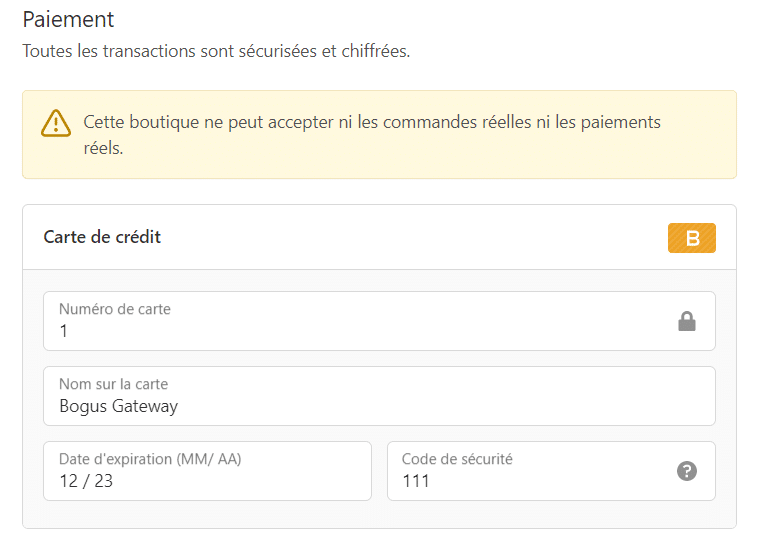758x543 pixels.
Task: Click the secured transactions subtitle text
Action: click(x=216, y=51)
